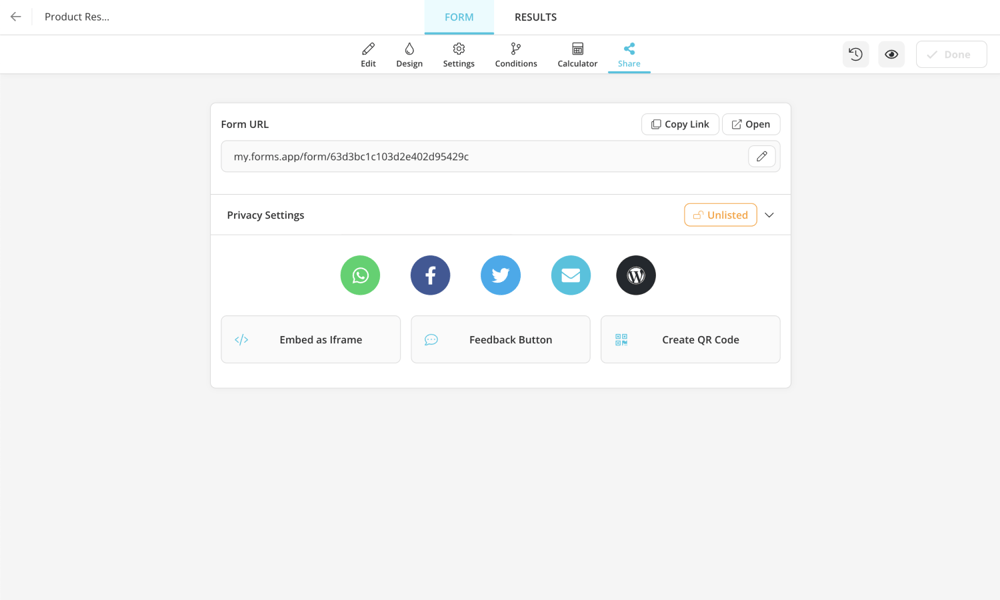
Task: Open the Calculator tool
Action: click(x=577, y=55)
